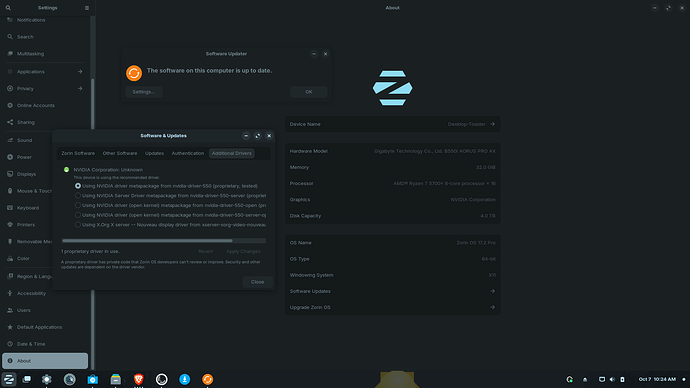690x388 pixels.
Task: Click the horizontal scrollbar under driver list
Action: tap(164, 241)
